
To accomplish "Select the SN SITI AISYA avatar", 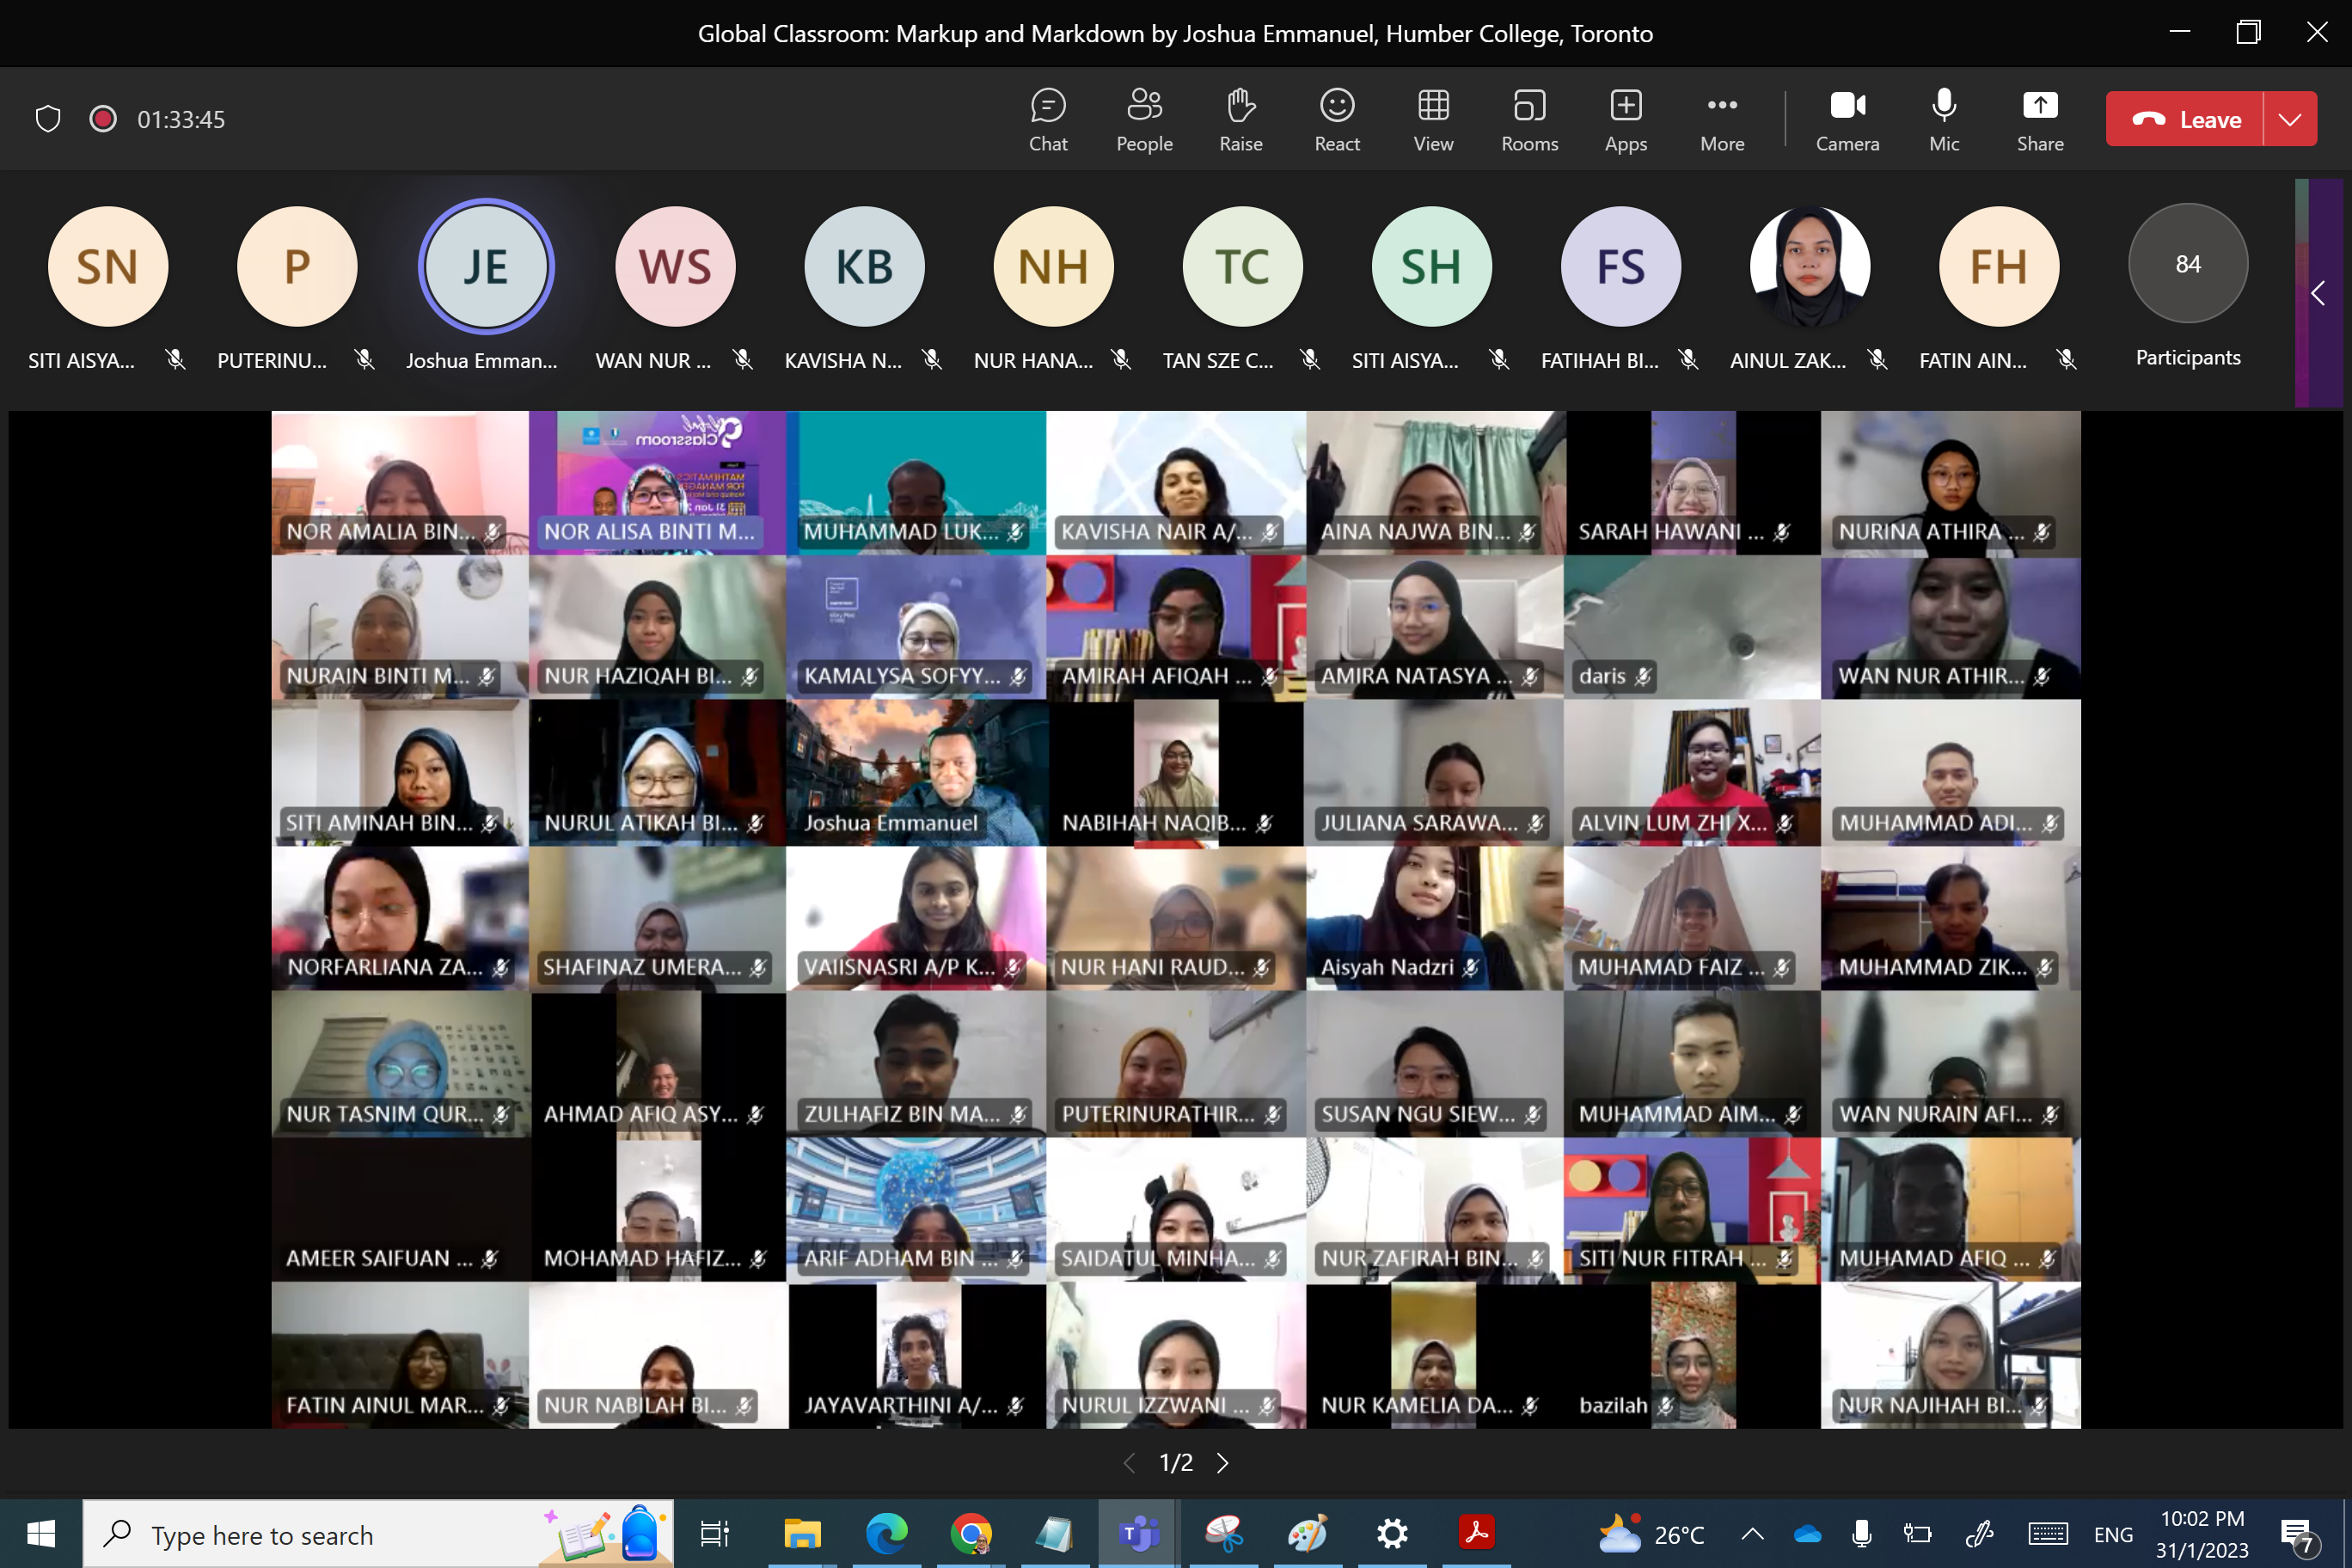I will 108,266.
